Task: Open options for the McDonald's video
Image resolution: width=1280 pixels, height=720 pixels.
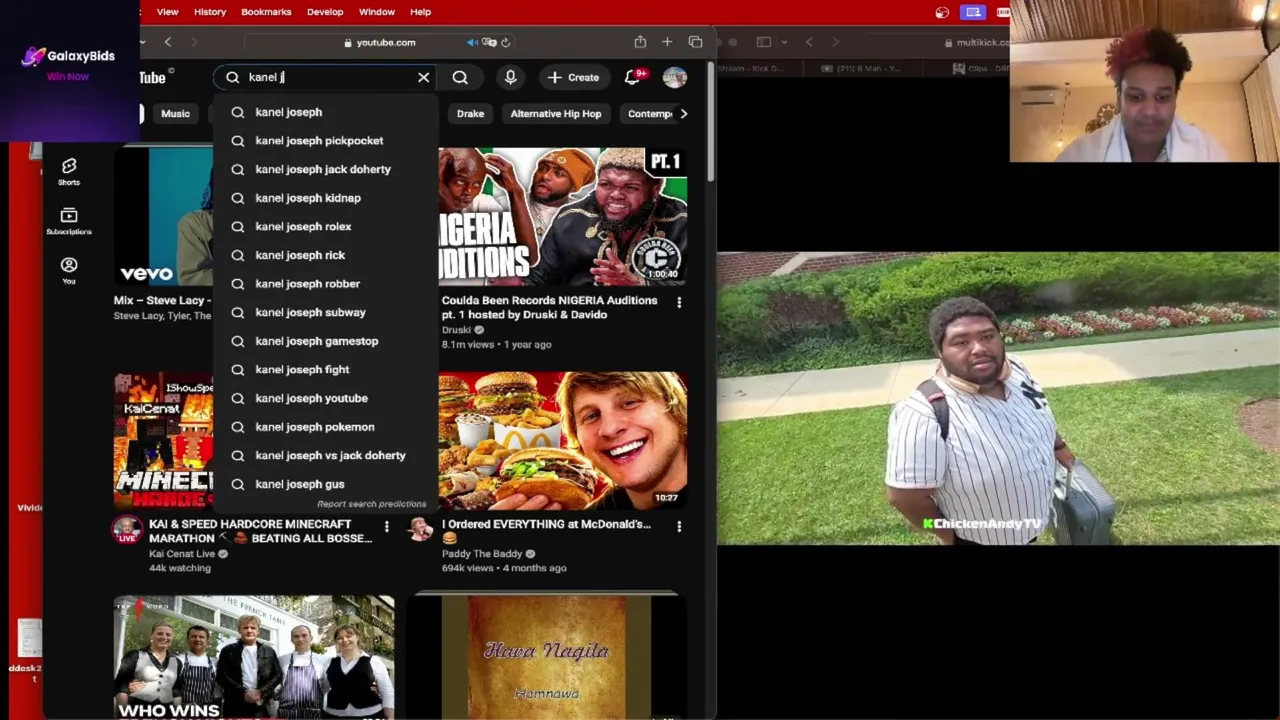Action: click(x=679, y=526)
